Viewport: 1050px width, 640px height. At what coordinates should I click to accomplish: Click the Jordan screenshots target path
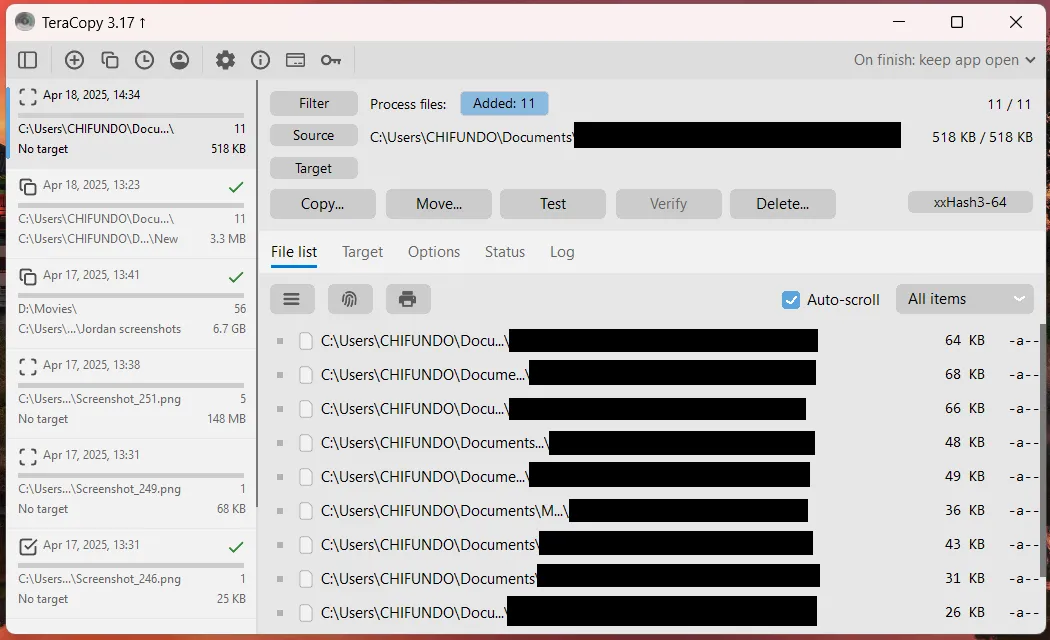(99, 329)
